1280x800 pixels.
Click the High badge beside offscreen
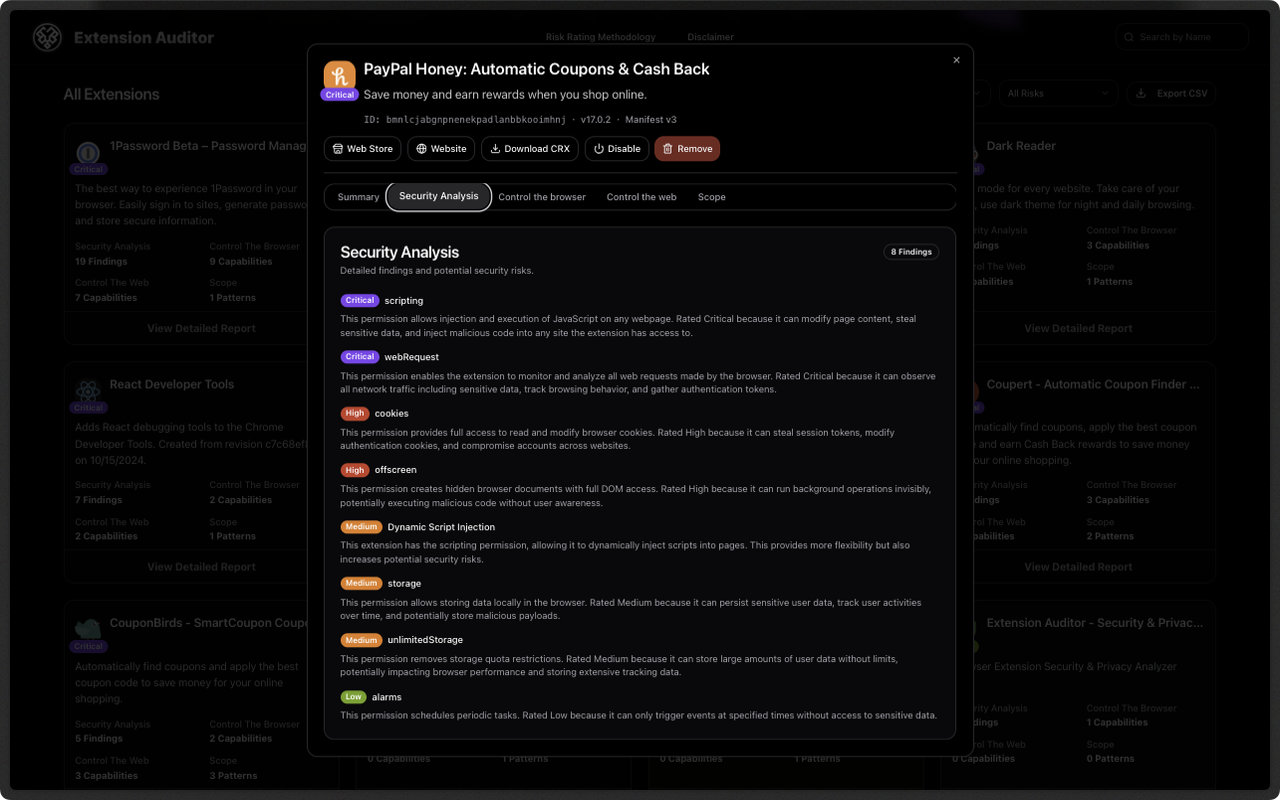click(355, 469)
